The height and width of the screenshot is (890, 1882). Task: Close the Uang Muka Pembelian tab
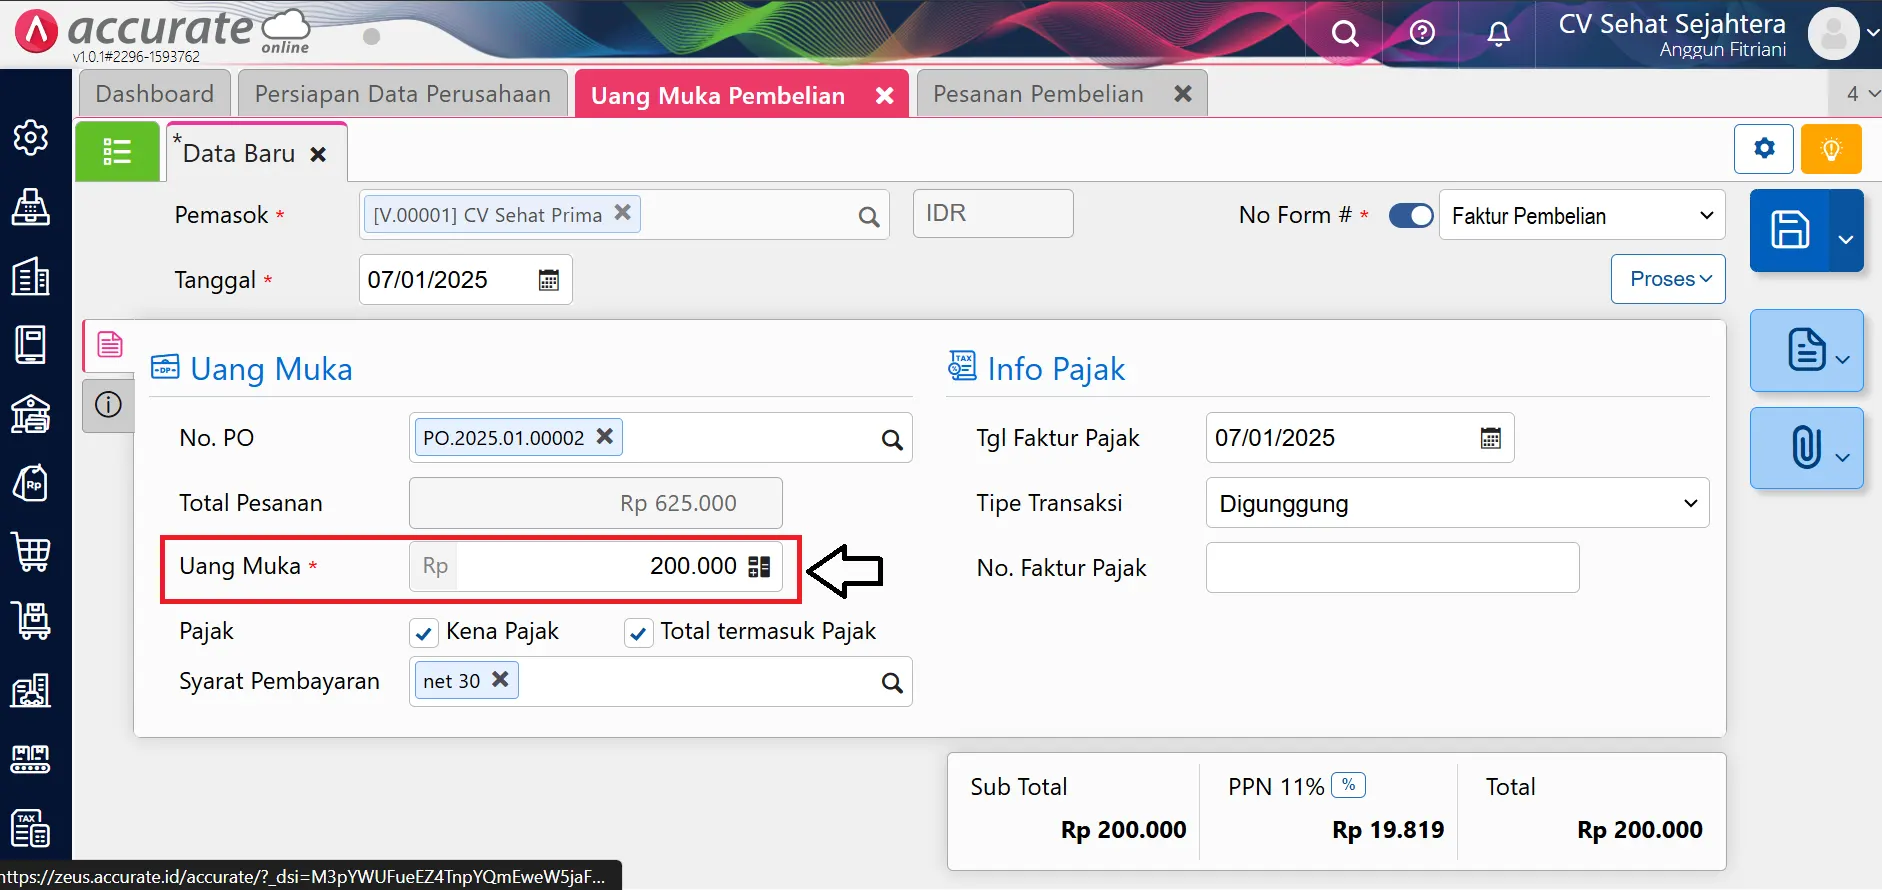pyautogui.click(x=884, y=95)
